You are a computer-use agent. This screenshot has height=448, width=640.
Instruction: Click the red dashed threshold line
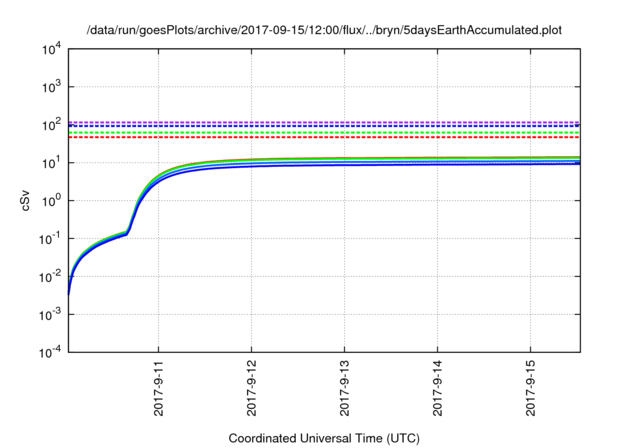[324, 138]
